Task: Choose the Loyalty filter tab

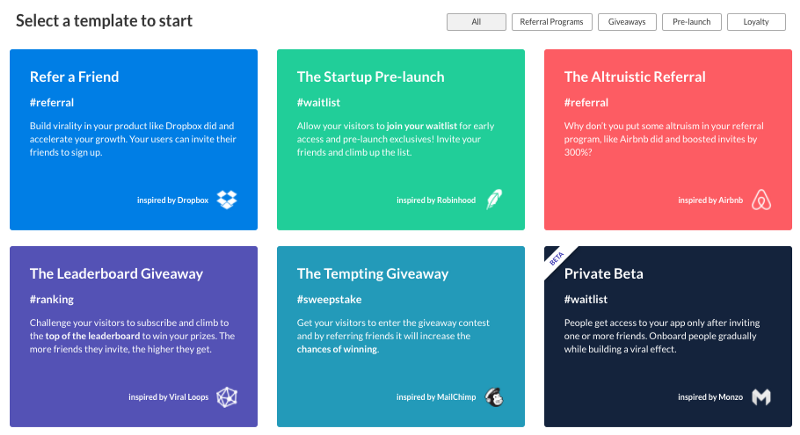Action: [x=756, y=22]
